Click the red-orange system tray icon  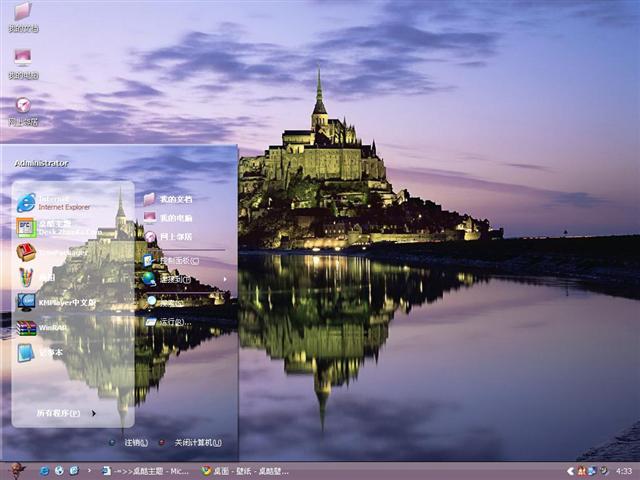click(582, 471)
